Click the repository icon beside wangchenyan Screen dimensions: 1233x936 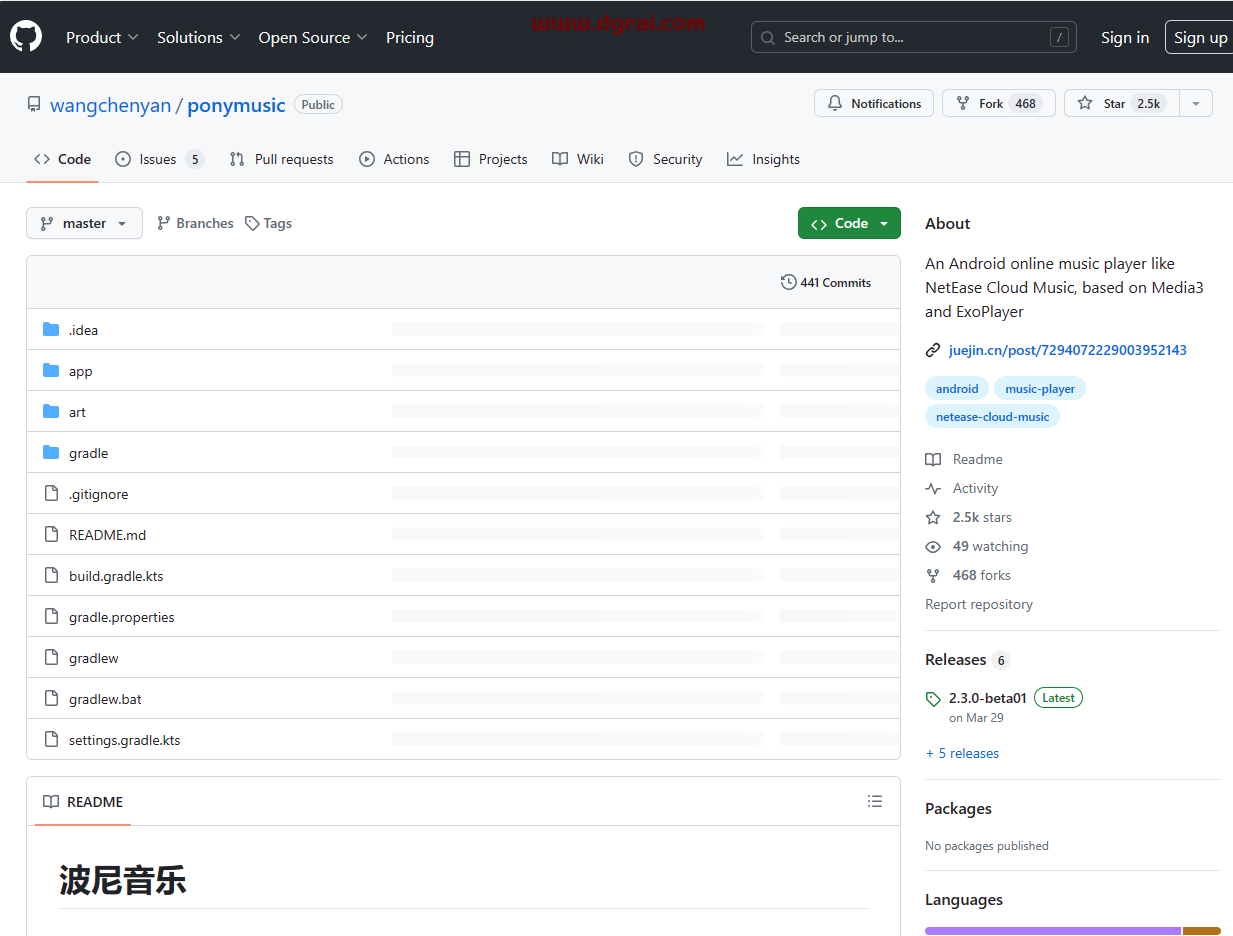click(x=34, y=105)
